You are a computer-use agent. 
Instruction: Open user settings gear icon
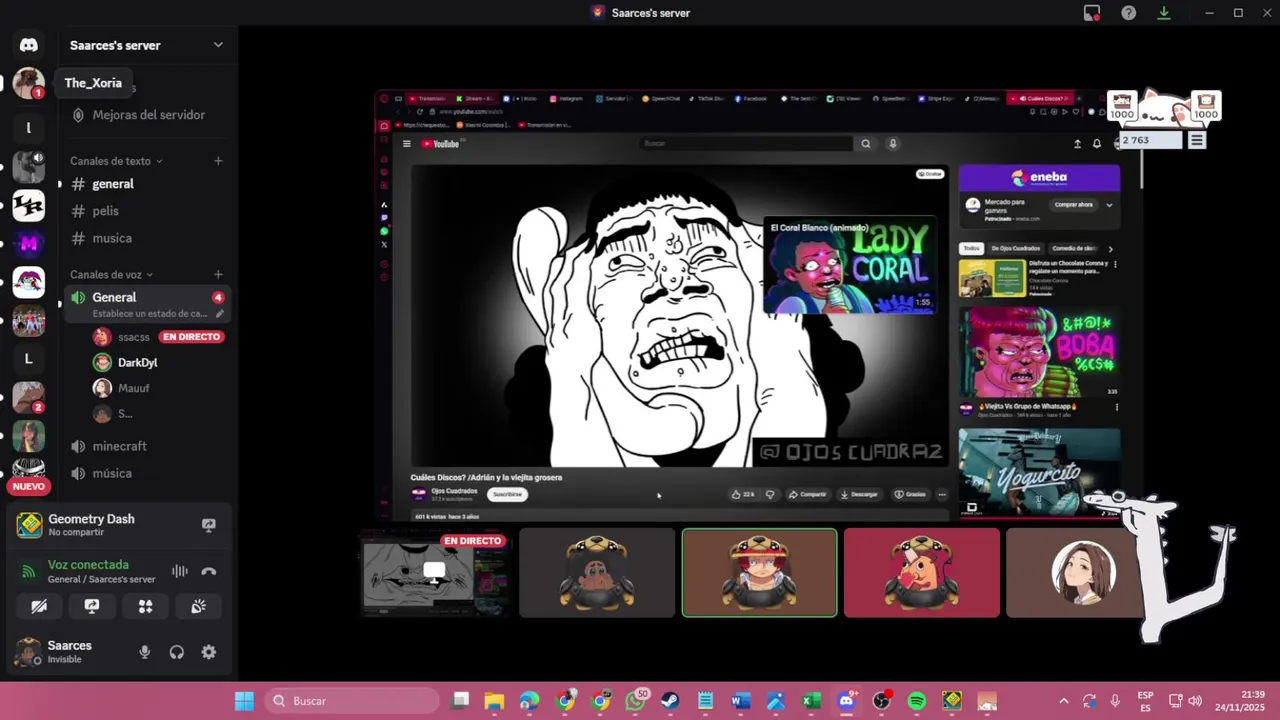[209, 652]
